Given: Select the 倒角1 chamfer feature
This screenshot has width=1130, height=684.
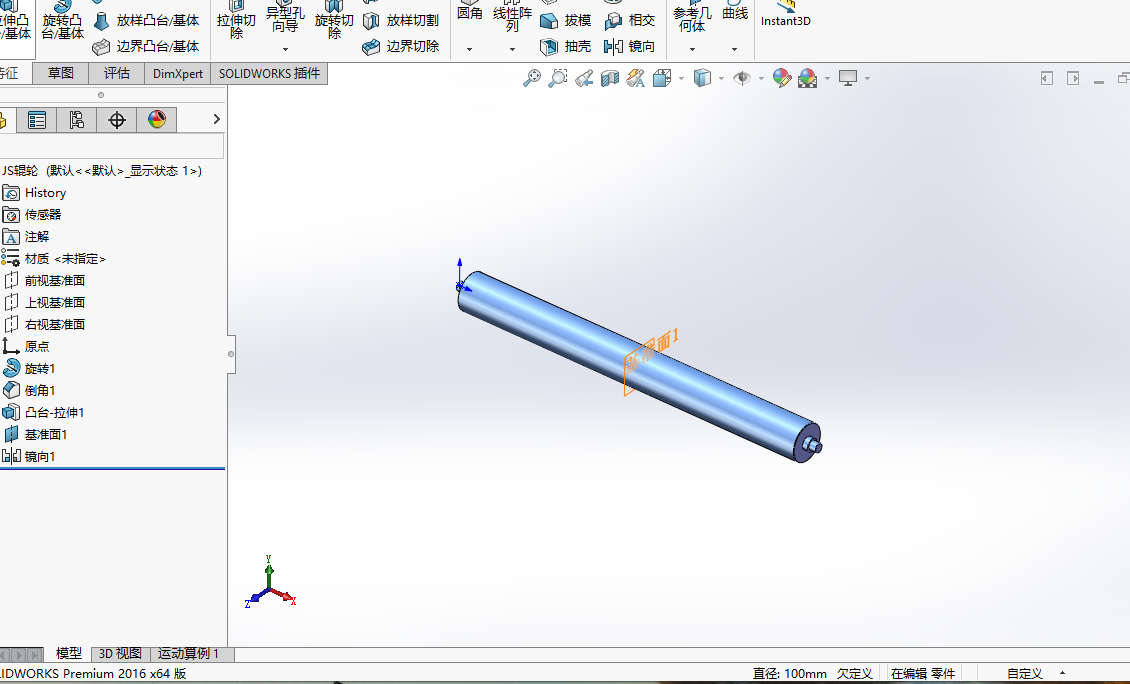Looking at the screenshot, I should tap(29, 391).
